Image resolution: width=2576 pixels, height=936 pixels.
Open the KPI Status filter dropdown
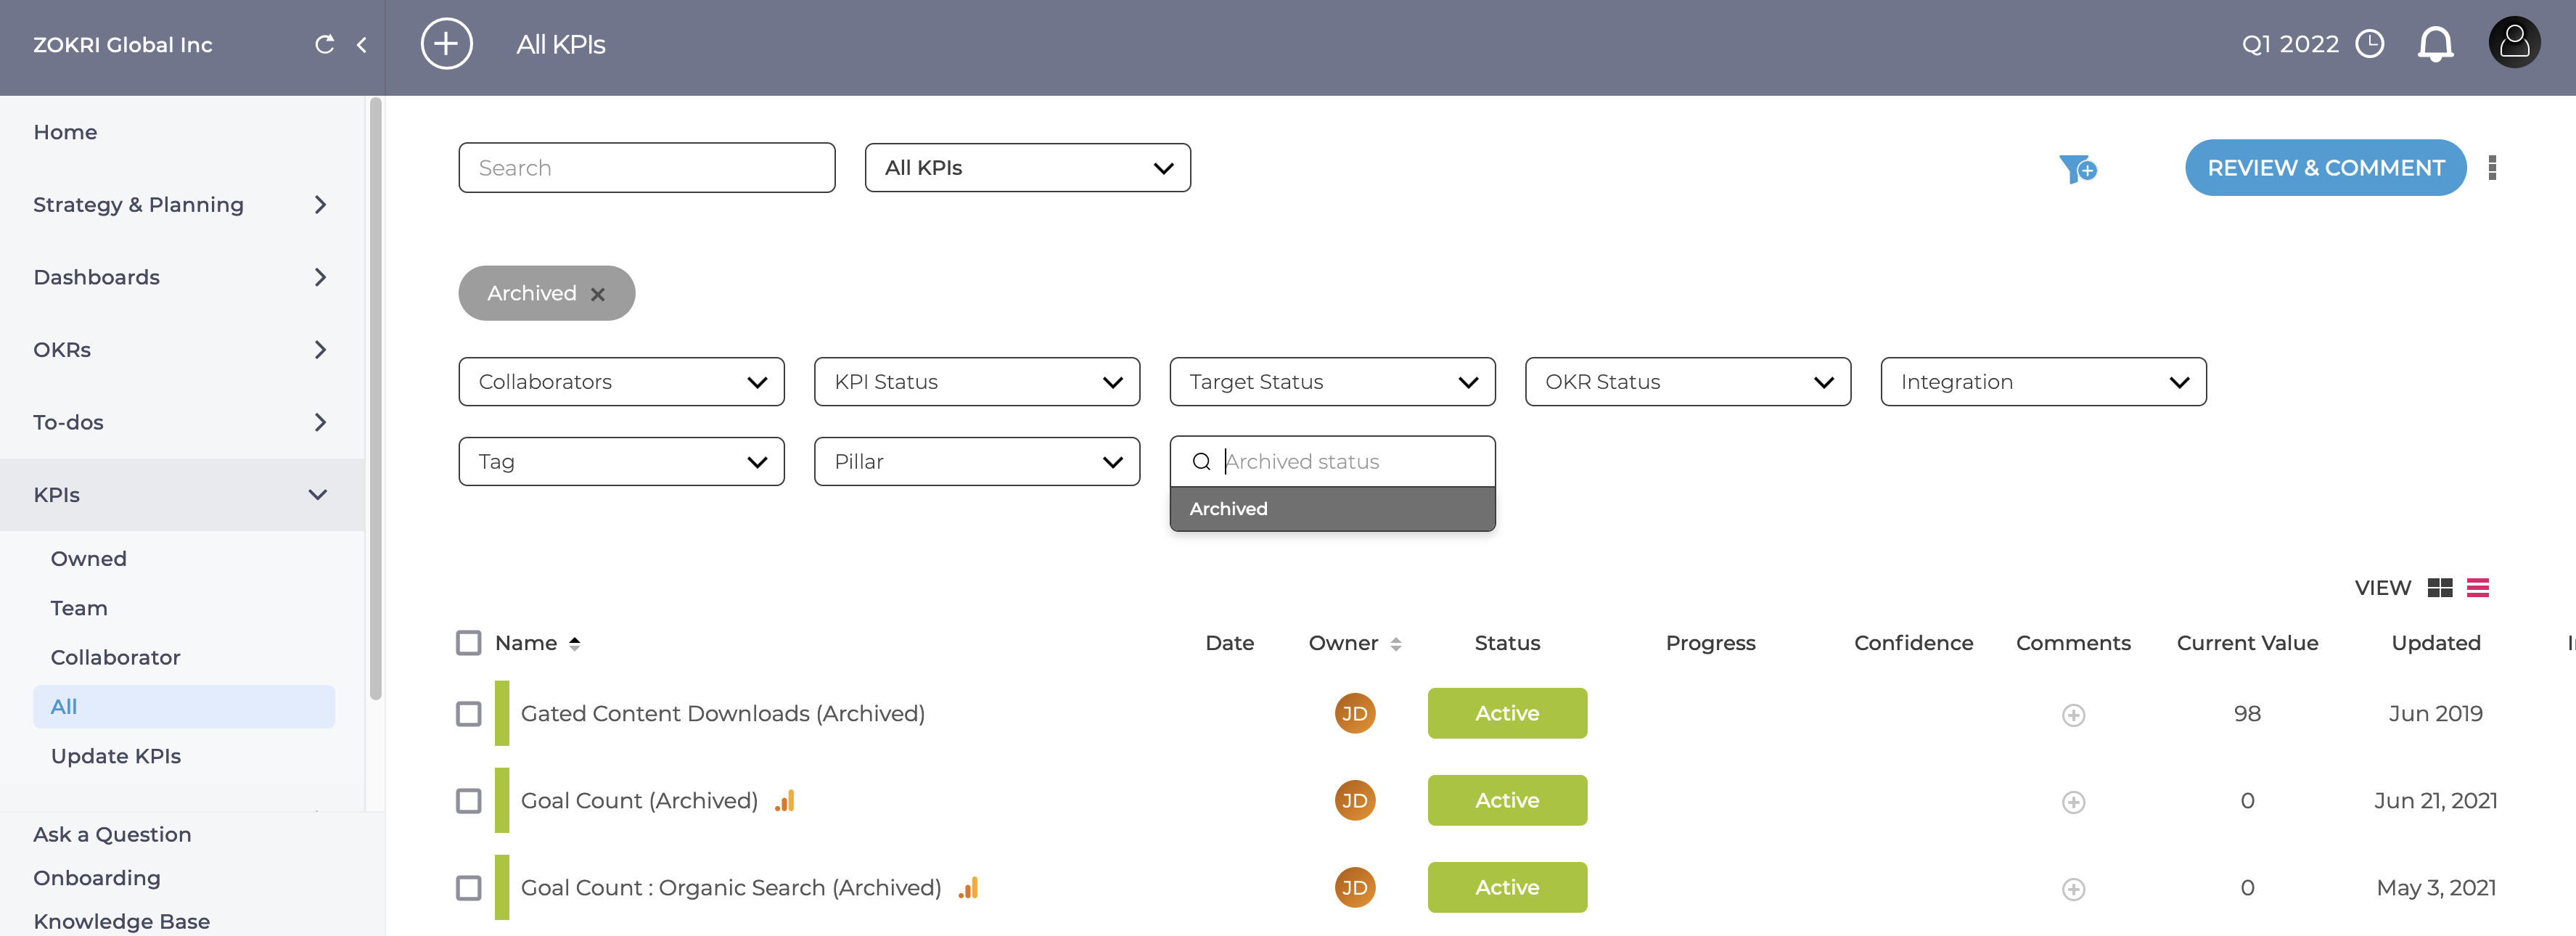pyautogui.click(x=977, y=382)
